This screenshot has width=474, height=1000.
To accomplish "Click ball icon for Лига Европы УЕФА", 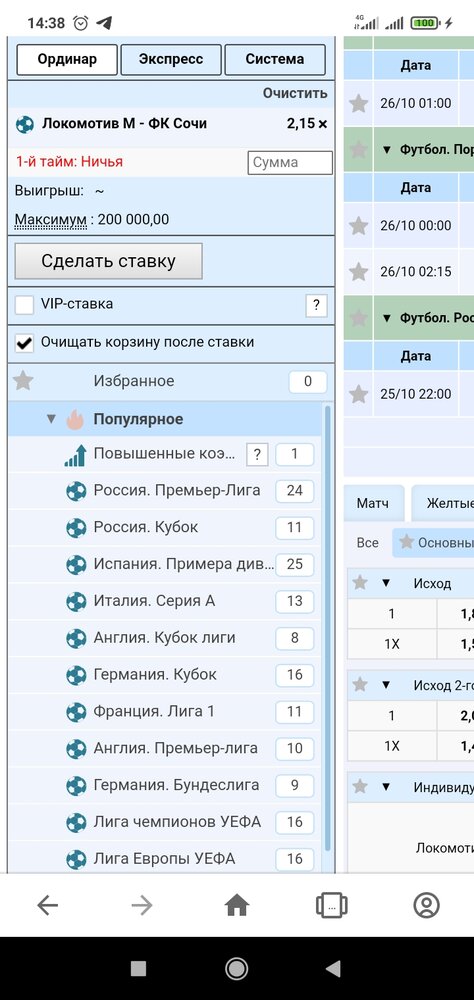I will pos(76,859).
